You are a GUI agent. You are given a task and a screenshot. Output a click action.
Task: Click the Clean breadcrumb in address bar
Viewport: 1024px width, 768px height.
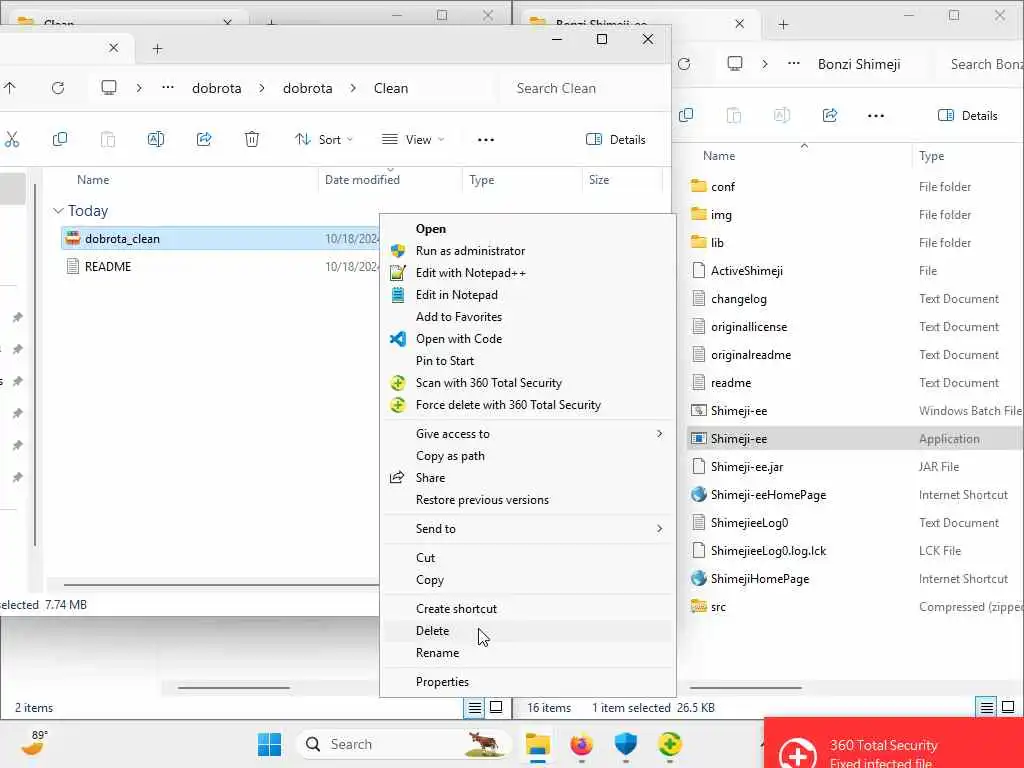click(391, 88)
